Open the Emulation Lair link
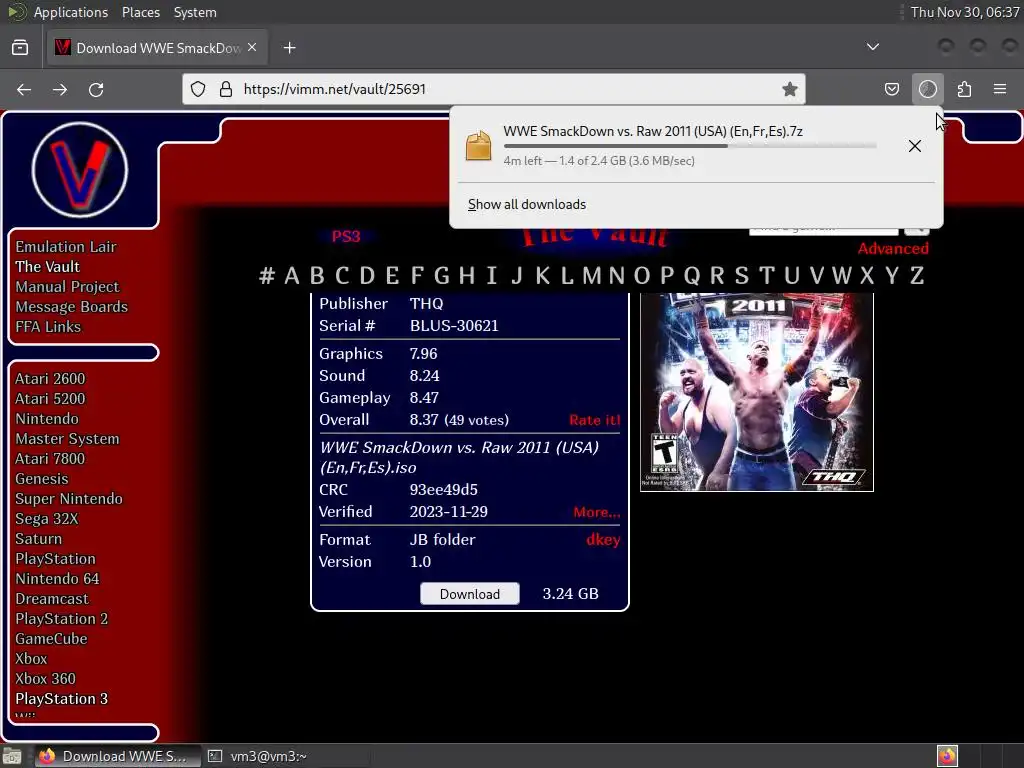 pos(66,247)
